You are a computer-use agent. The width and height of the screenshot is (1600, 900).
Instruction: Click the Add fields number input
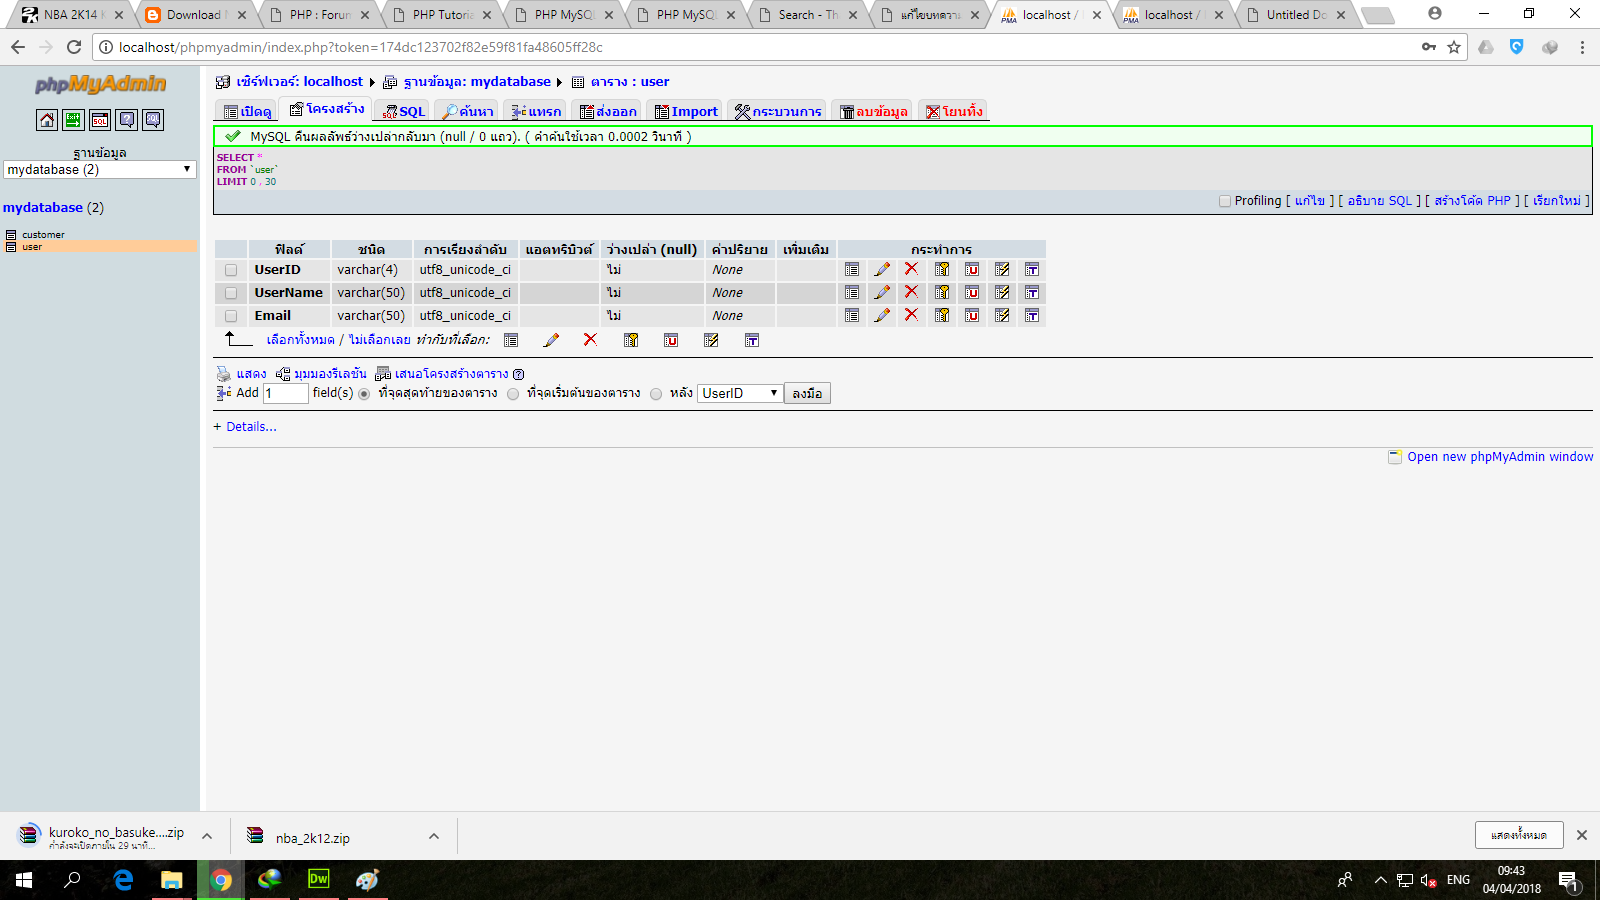coord(285,393)
